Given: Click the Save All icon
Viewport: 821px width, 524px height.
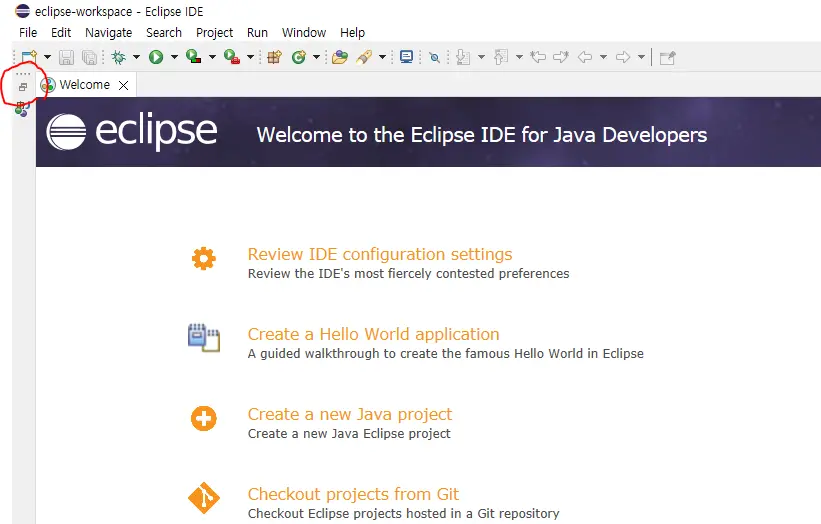Looking at the screenshot, I should tap(90, 57).
